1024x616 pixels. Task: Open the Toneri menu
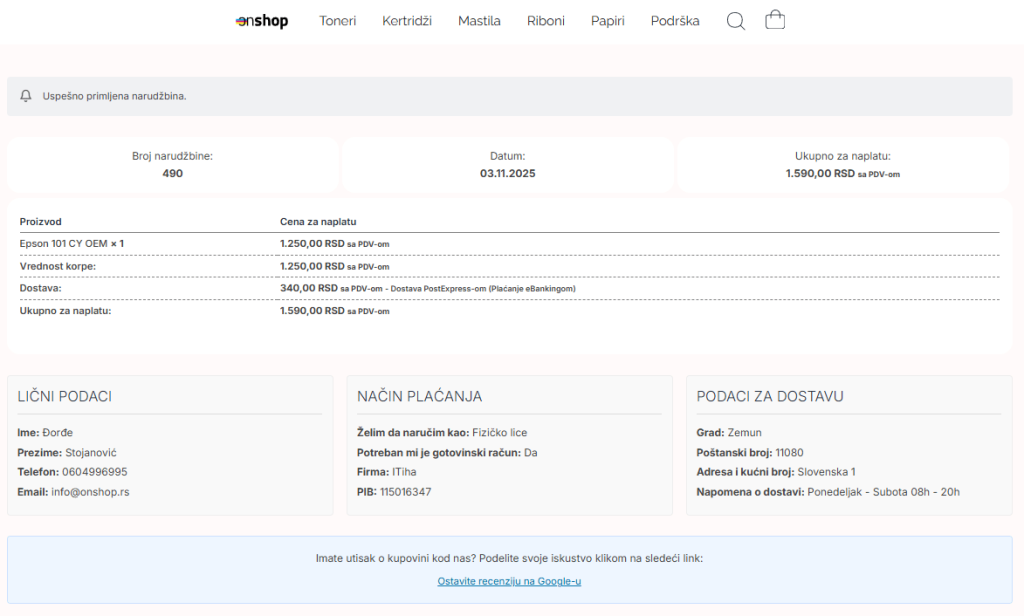pos(337,21)
